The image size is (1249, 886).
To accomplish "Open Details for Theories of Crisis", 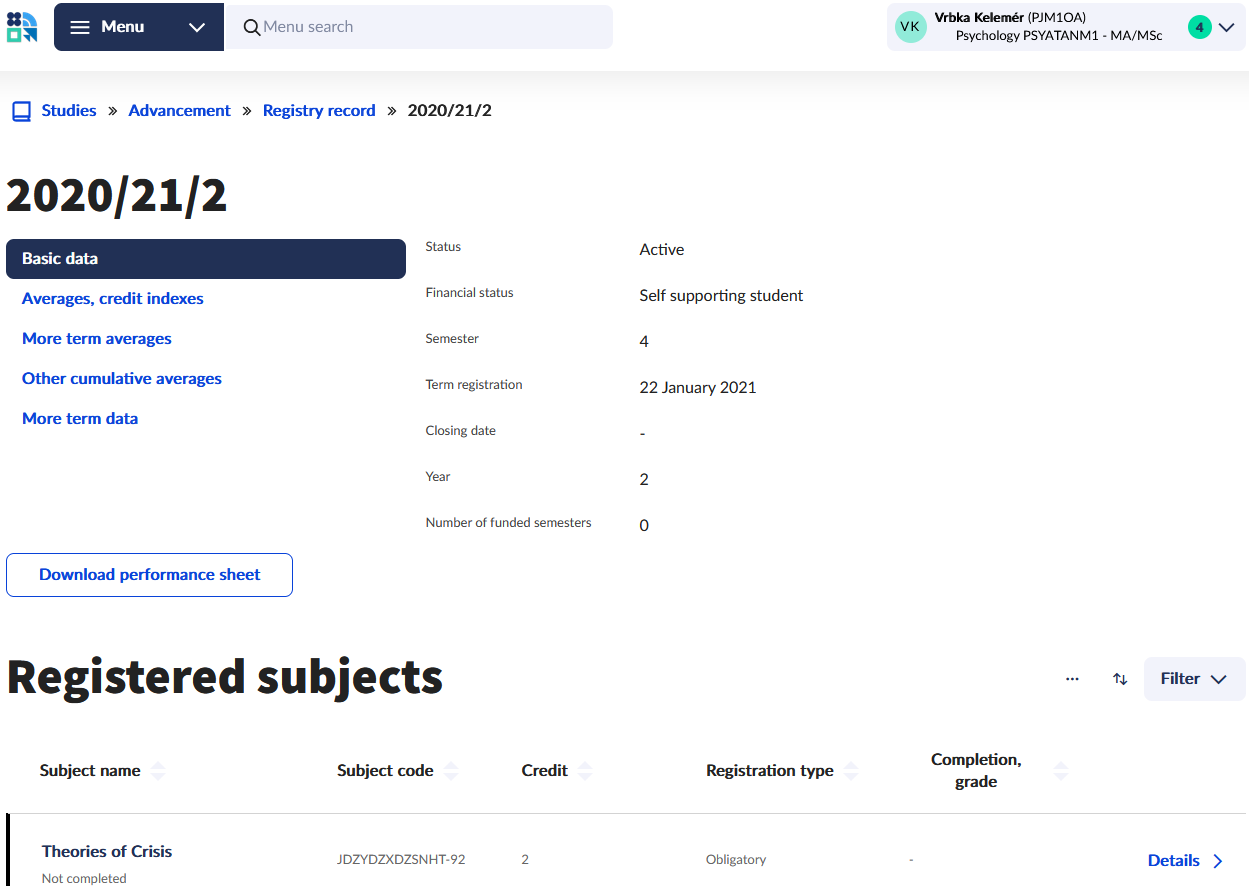I will 1185,861.
